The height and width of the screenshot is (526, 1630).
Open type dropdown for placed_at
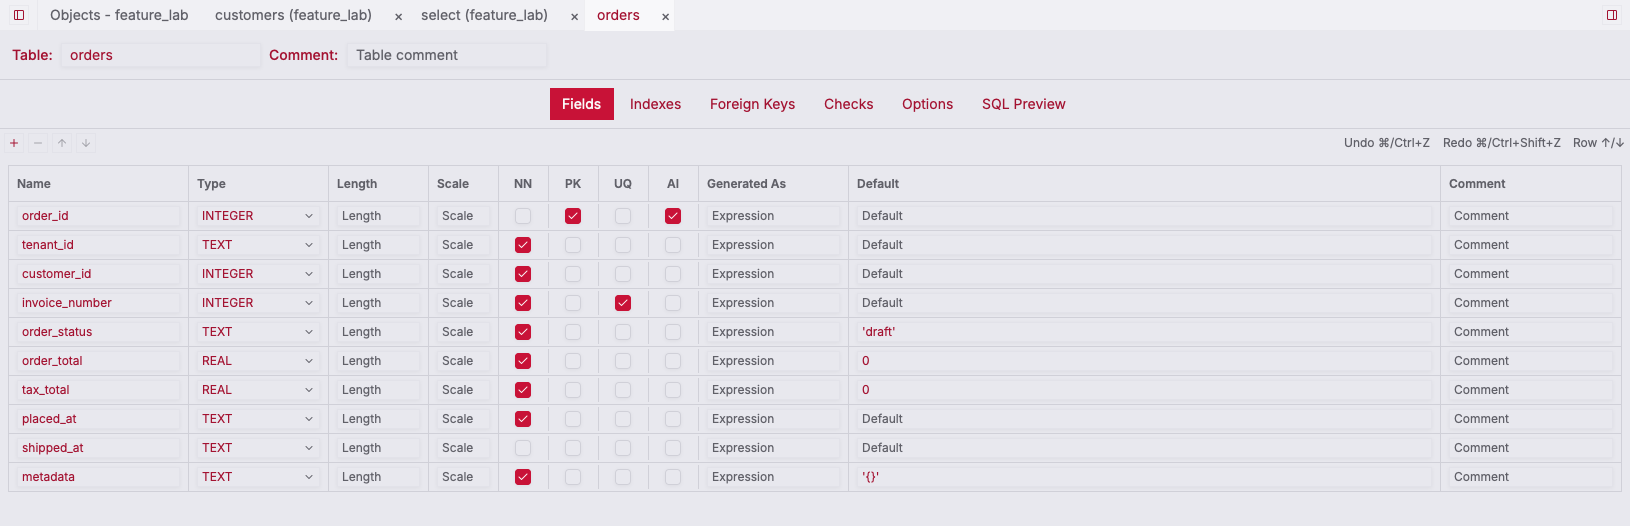pos(258,419)
